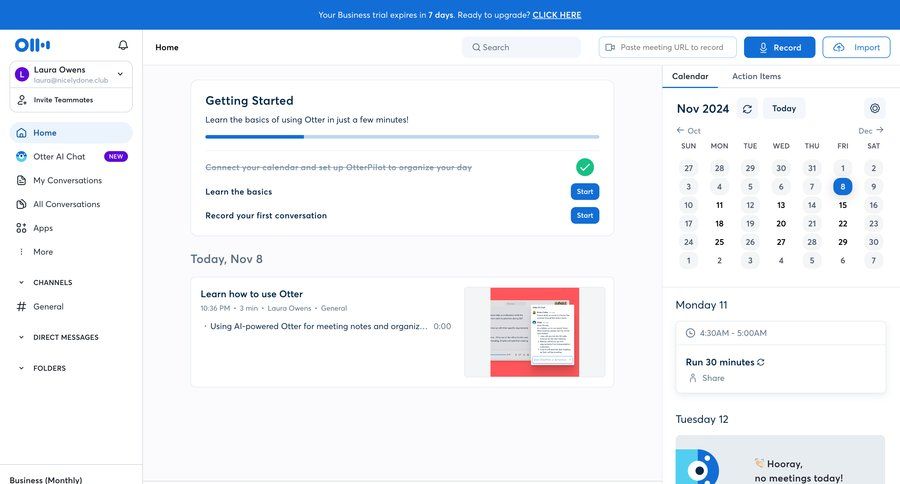Go to next month Dec arrow

pos(879,130)
